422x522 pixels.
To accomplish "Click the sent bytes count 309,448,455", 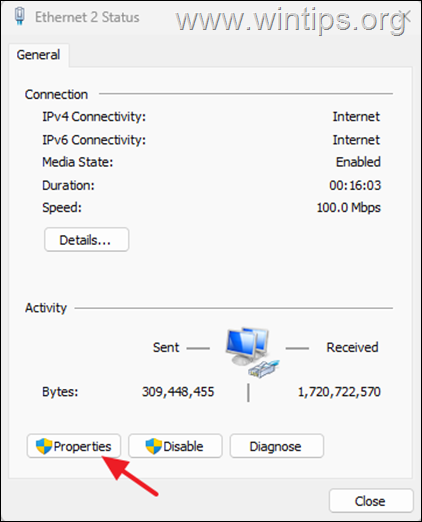I will [x=178, y=392].
